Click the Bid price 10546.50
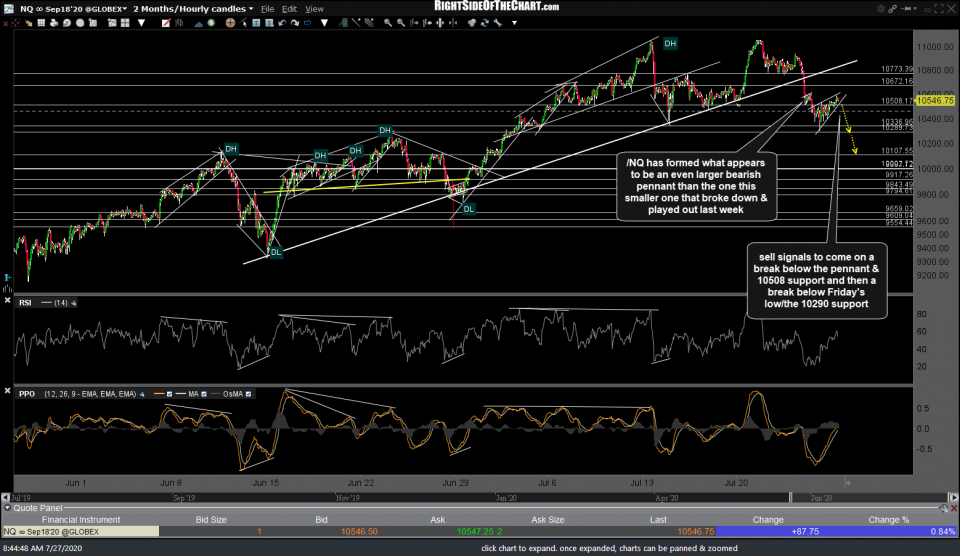960x556 pixels. (x=359, y=532)
